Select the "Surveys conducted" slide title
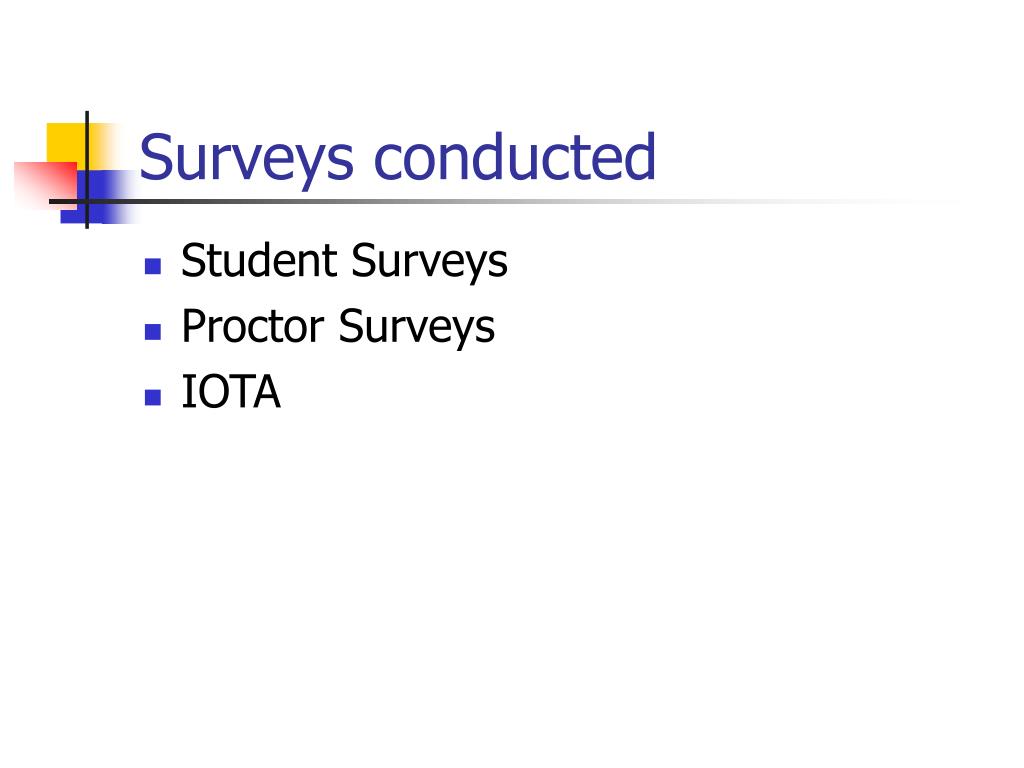 (x=397, y=157)
